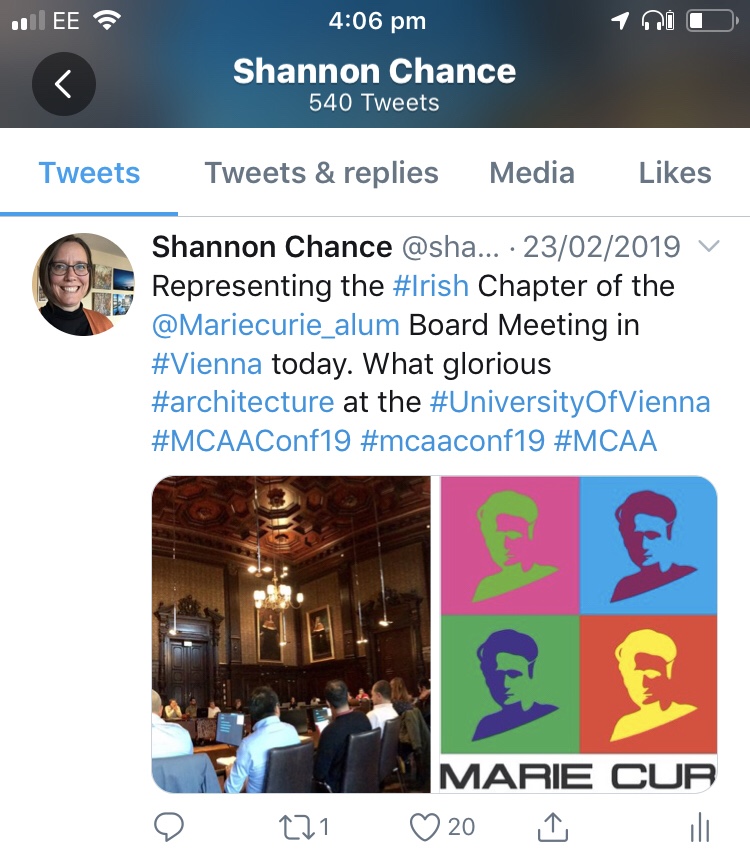Share the tweet using share icon

click(x=553, y=826)
